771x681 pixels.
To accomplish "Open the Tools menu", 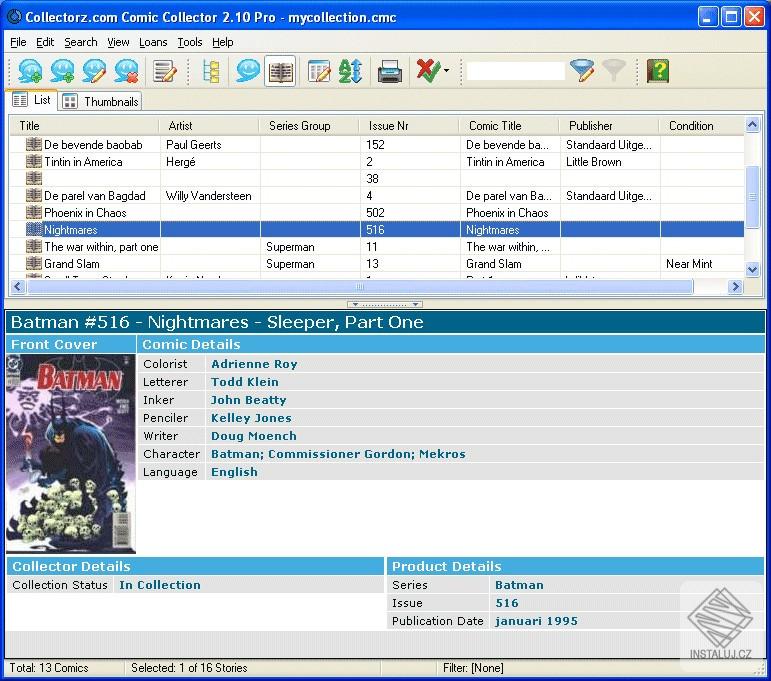I will [x=190, y=42].
